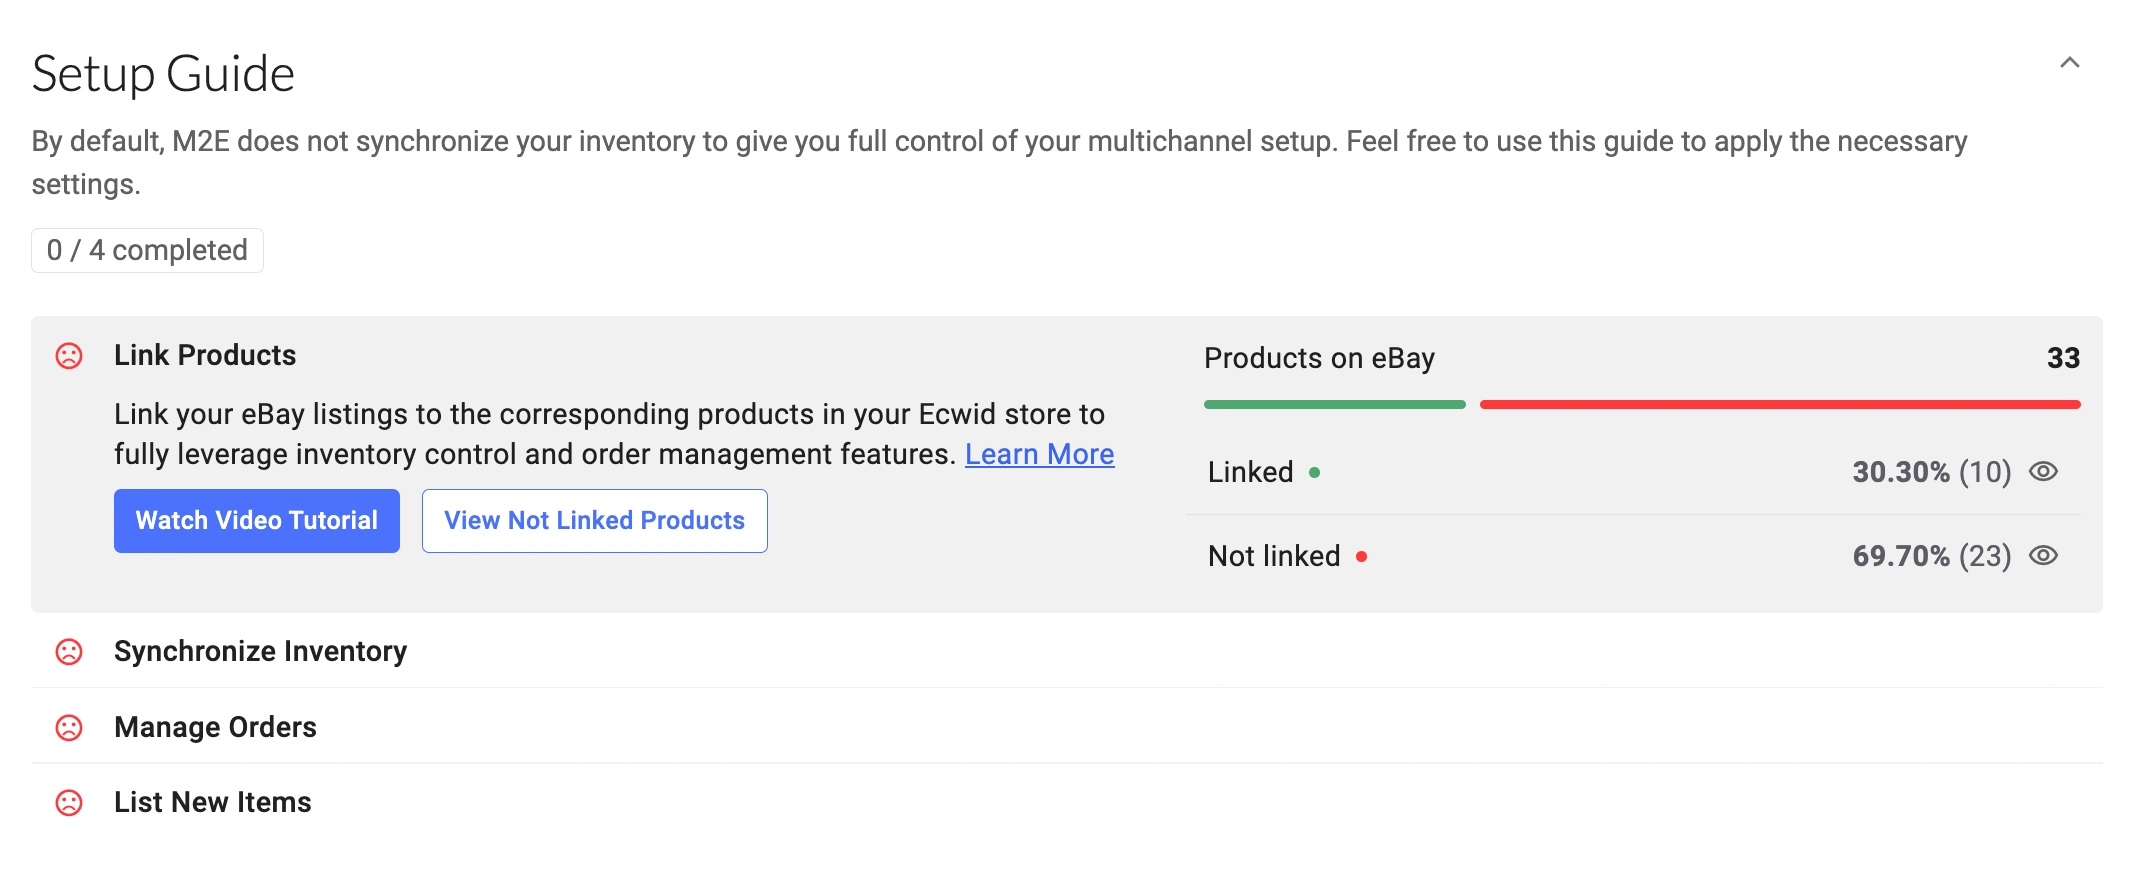The image size is (2134, 878).
Task: Click the status icon next to Synchronize Inventory
Action: pos(68,652)
